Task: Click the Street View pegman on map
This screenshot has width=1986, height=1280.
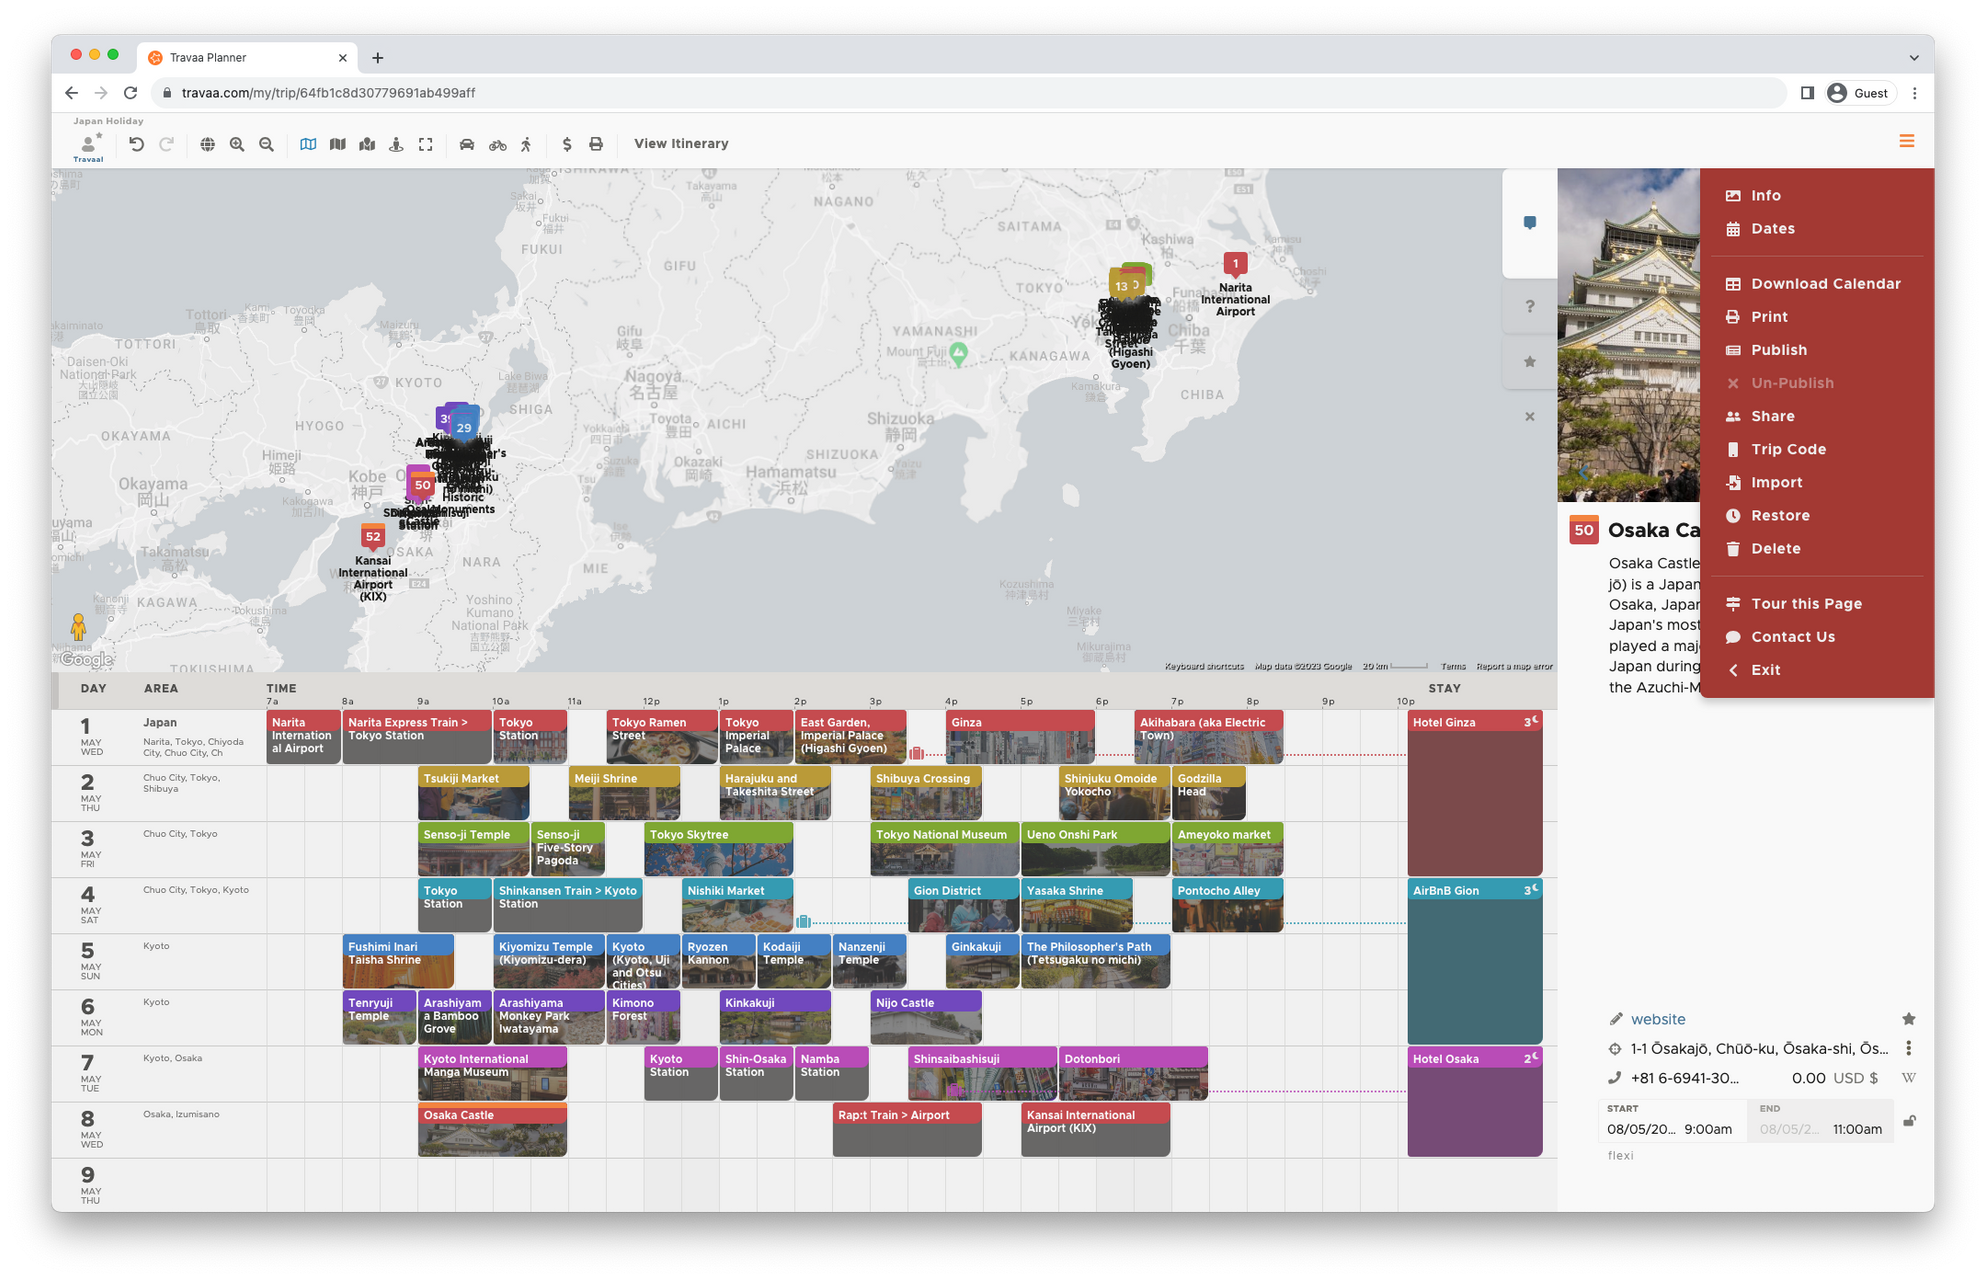Action: click(78, 627)
